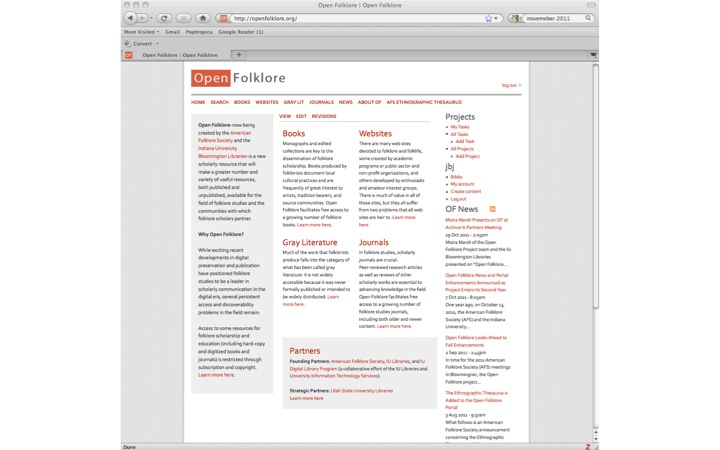Click the American Folklore Society partner link

[357, 361]
